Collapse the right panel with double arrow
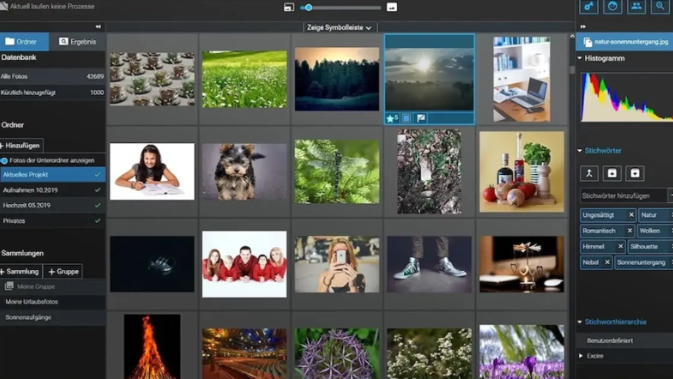Image resolution: width=673 pixels, height=379 pixels. [x=583, y=27]
